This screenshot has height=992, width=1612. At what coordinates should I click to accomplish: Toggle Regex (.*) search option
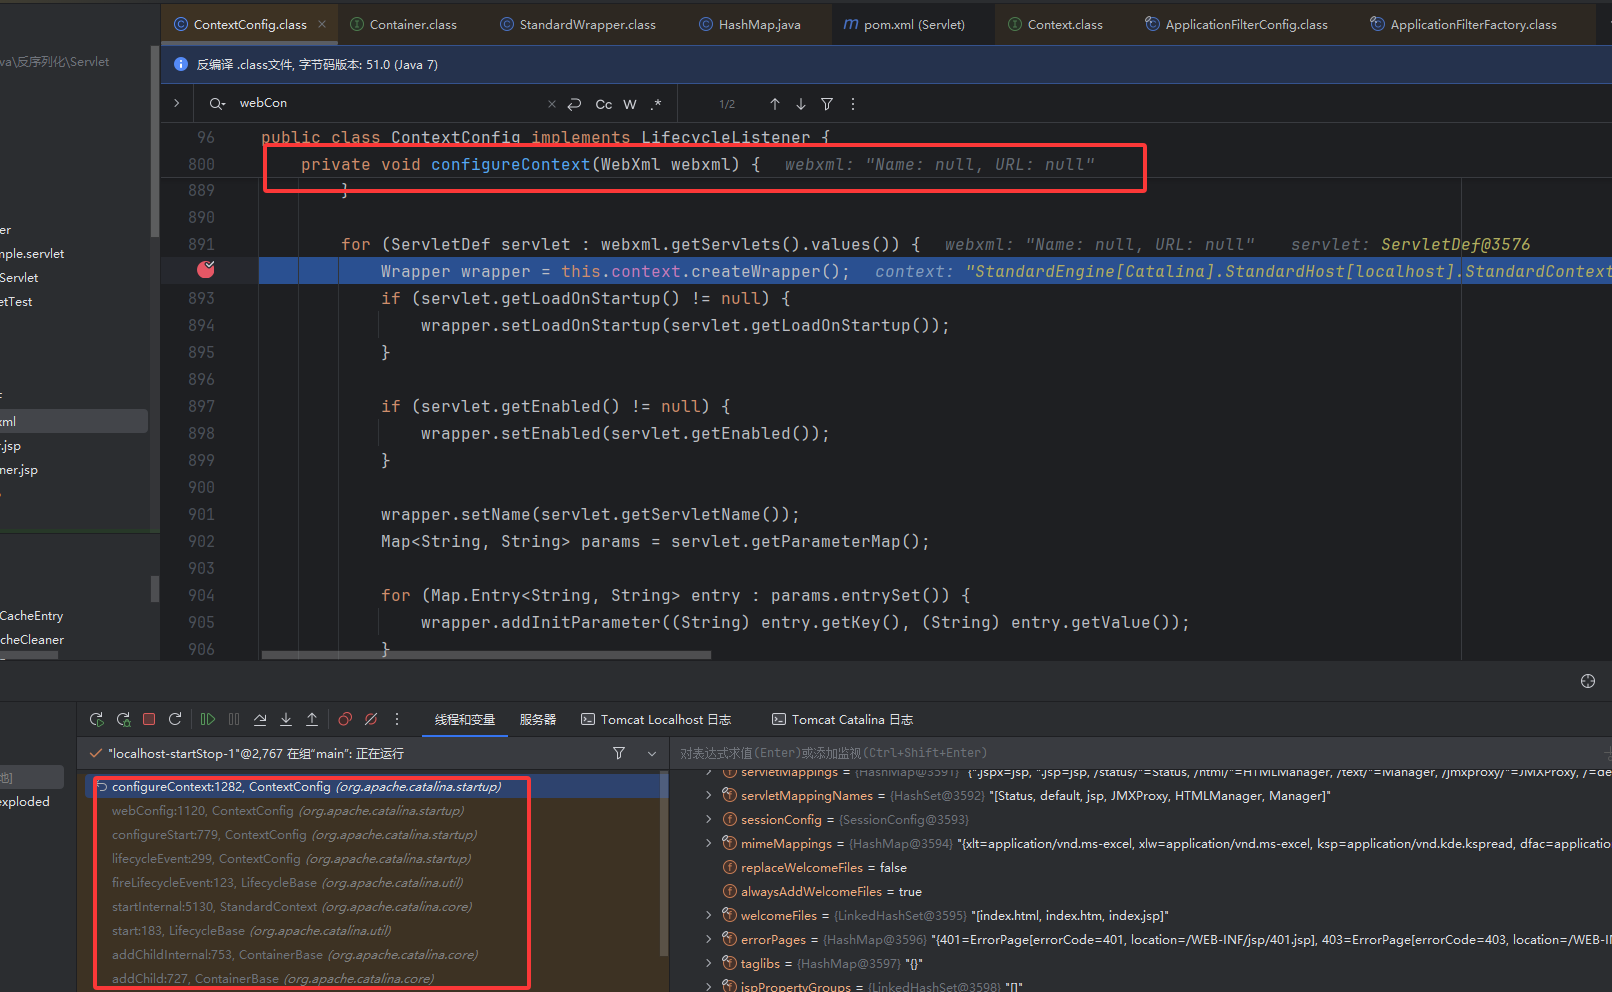click(x=656, y=104)
